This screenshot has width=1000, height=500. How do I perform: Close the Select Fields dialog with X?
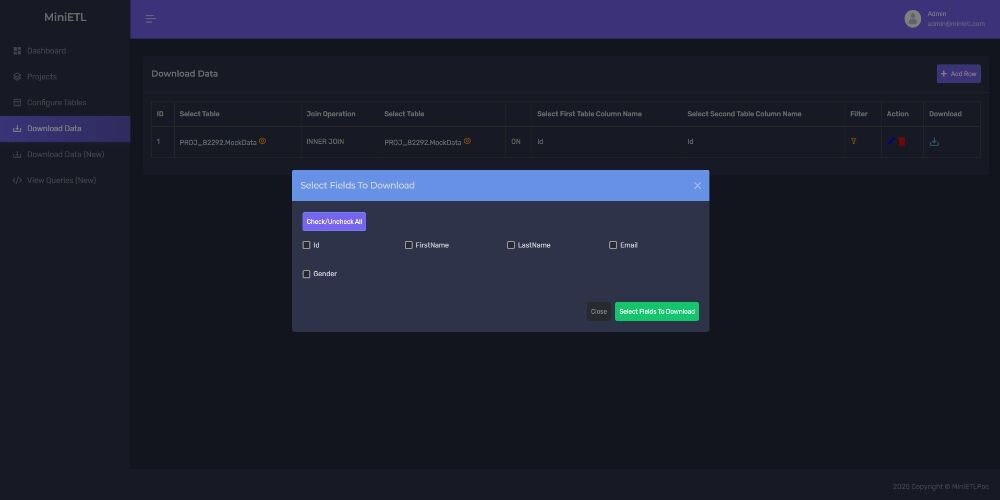click(697, 186)
